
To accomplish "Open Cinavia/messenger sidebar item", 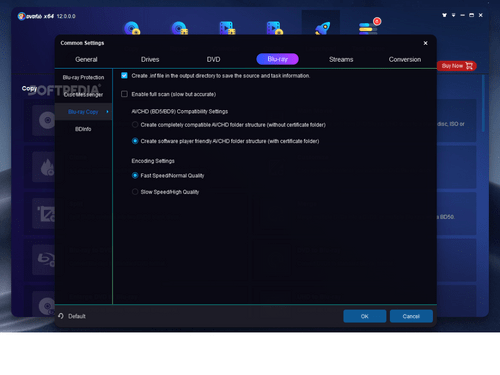I will 83,95.
